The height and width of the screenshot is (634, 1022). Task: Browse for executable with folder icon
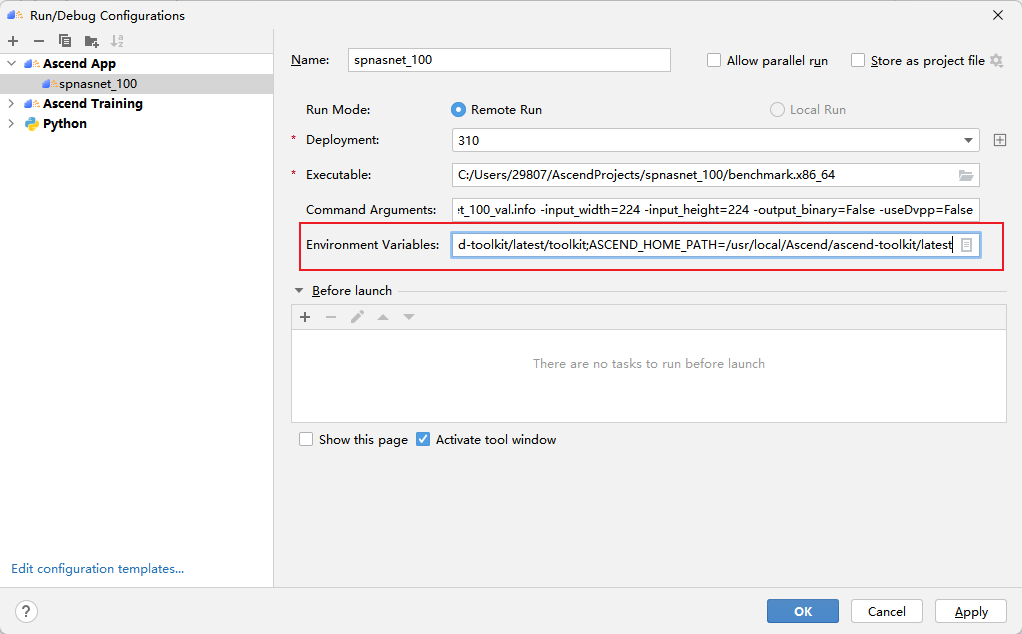click(x=965, y=175)
